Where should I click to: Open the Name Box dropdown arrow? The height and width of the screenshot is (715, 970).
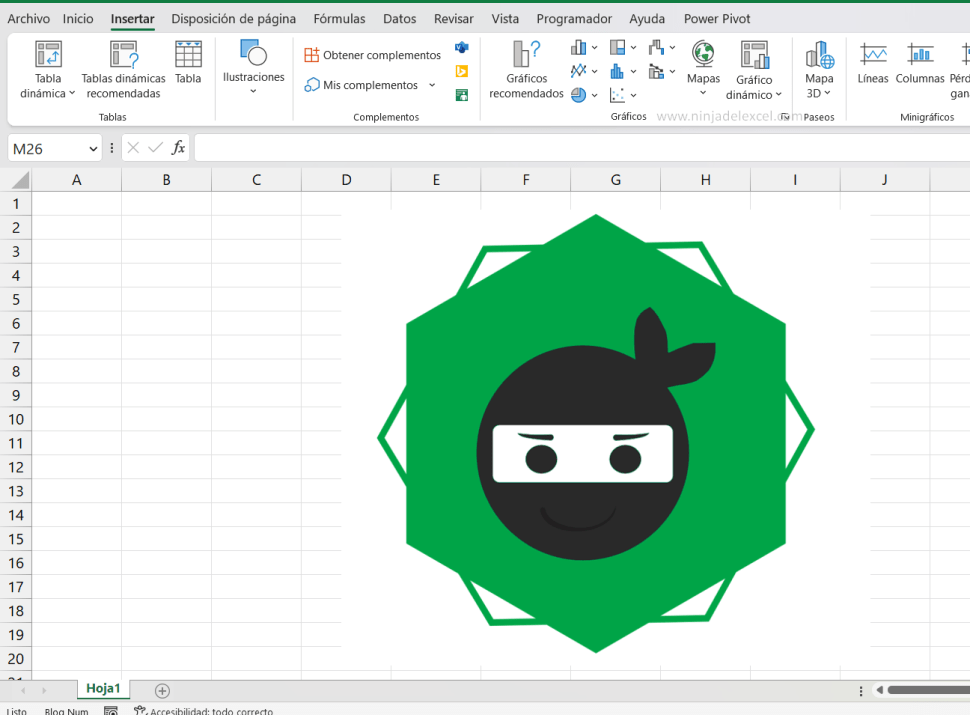pos(92,147)
